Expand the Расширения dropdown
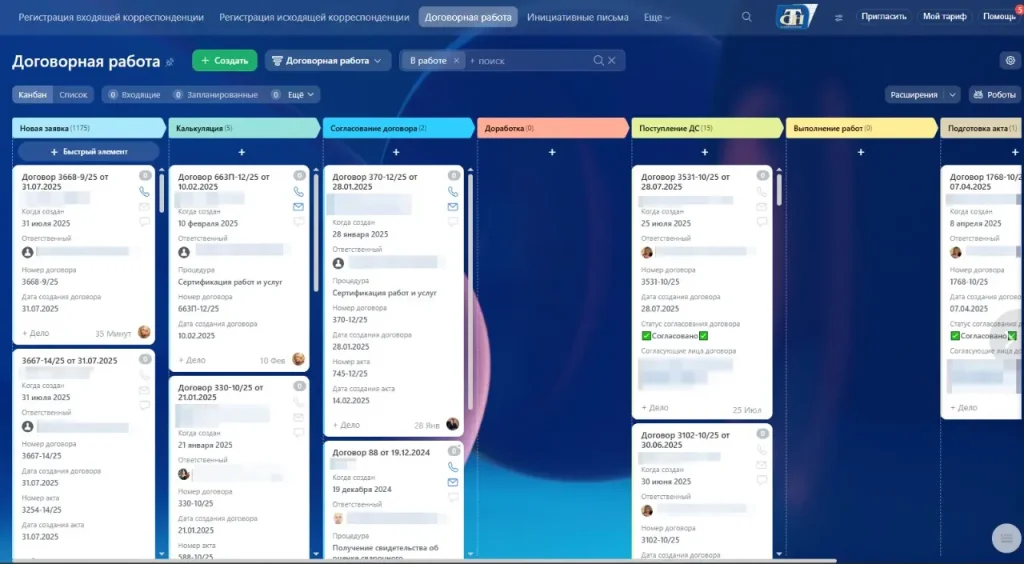 coord(921,95)
